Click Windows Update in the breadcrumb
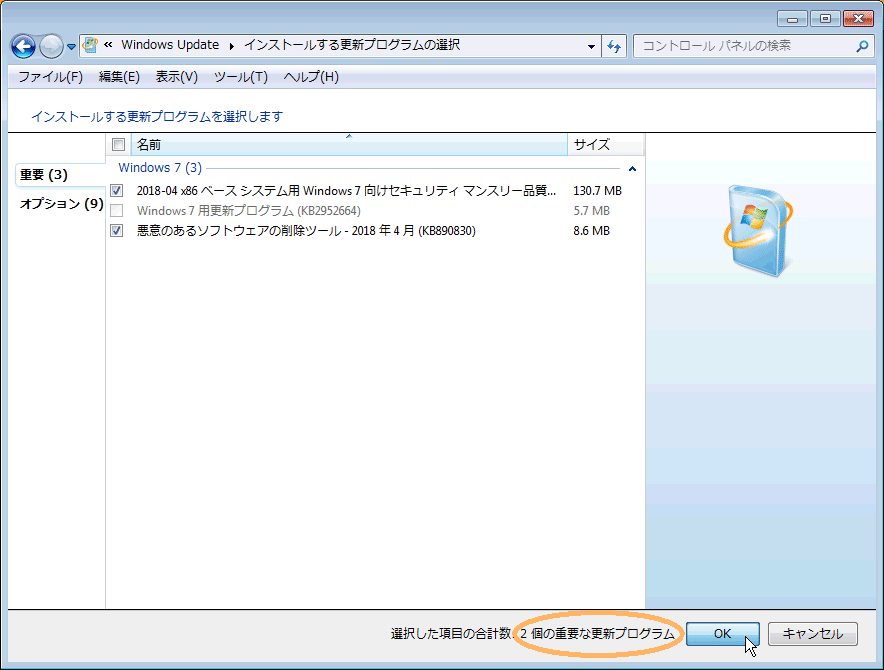 [x=170, y=45]
